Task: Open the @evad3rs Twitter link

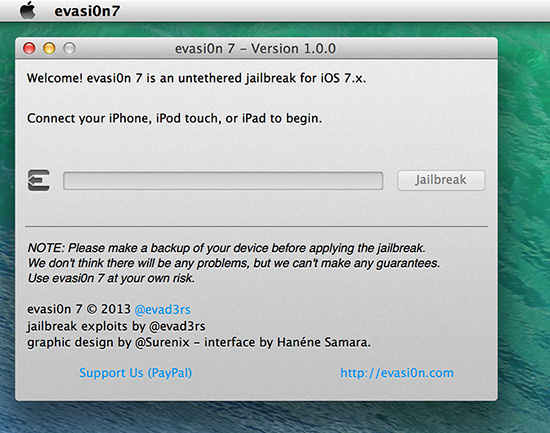Action: 162,309
